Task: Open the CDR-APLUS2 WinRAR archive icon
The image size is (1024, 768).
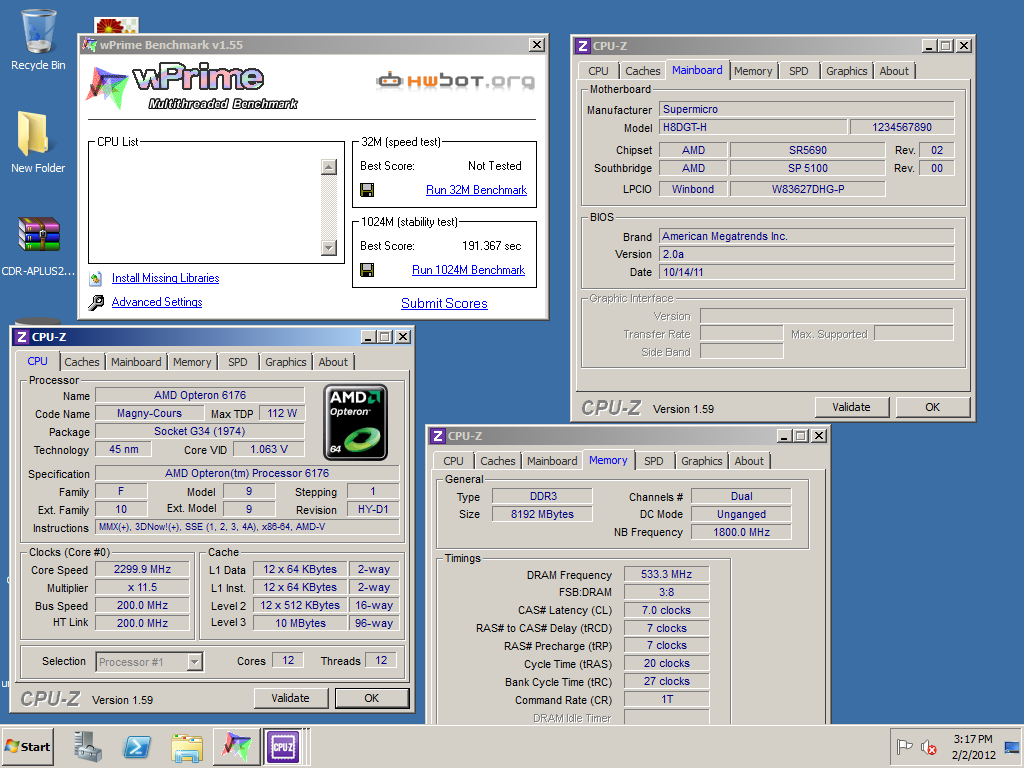Action: 38,246
